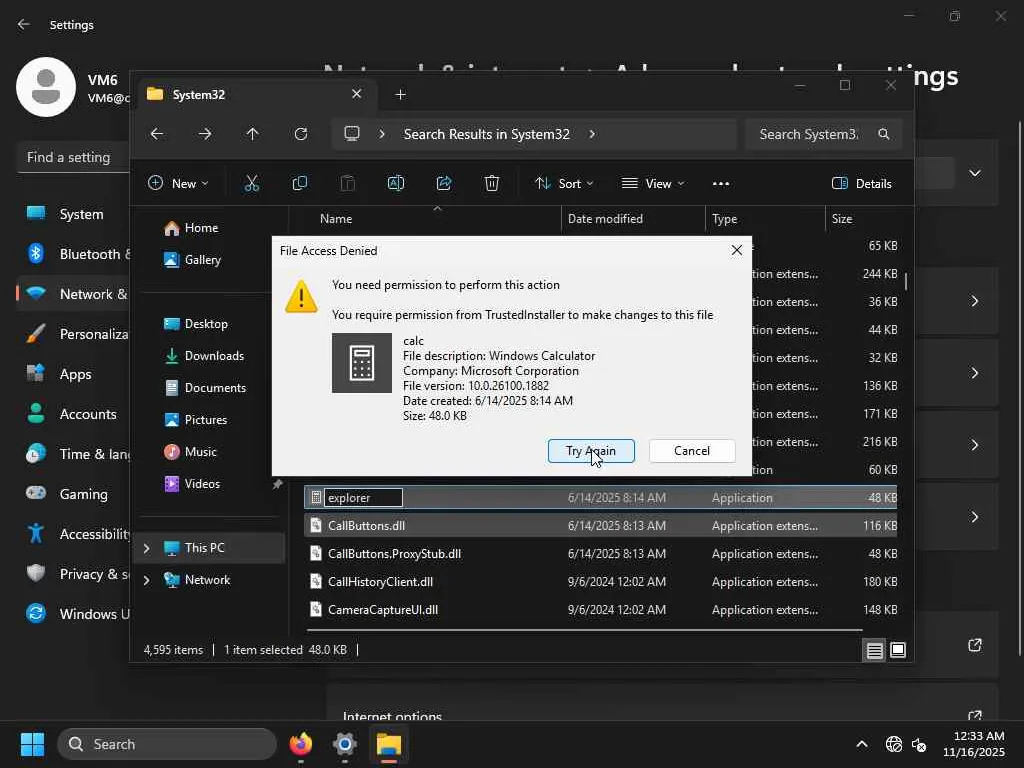Click the explorer rename text field
The height and width of the screenshot is (768, 1024).
coord(363,498)
